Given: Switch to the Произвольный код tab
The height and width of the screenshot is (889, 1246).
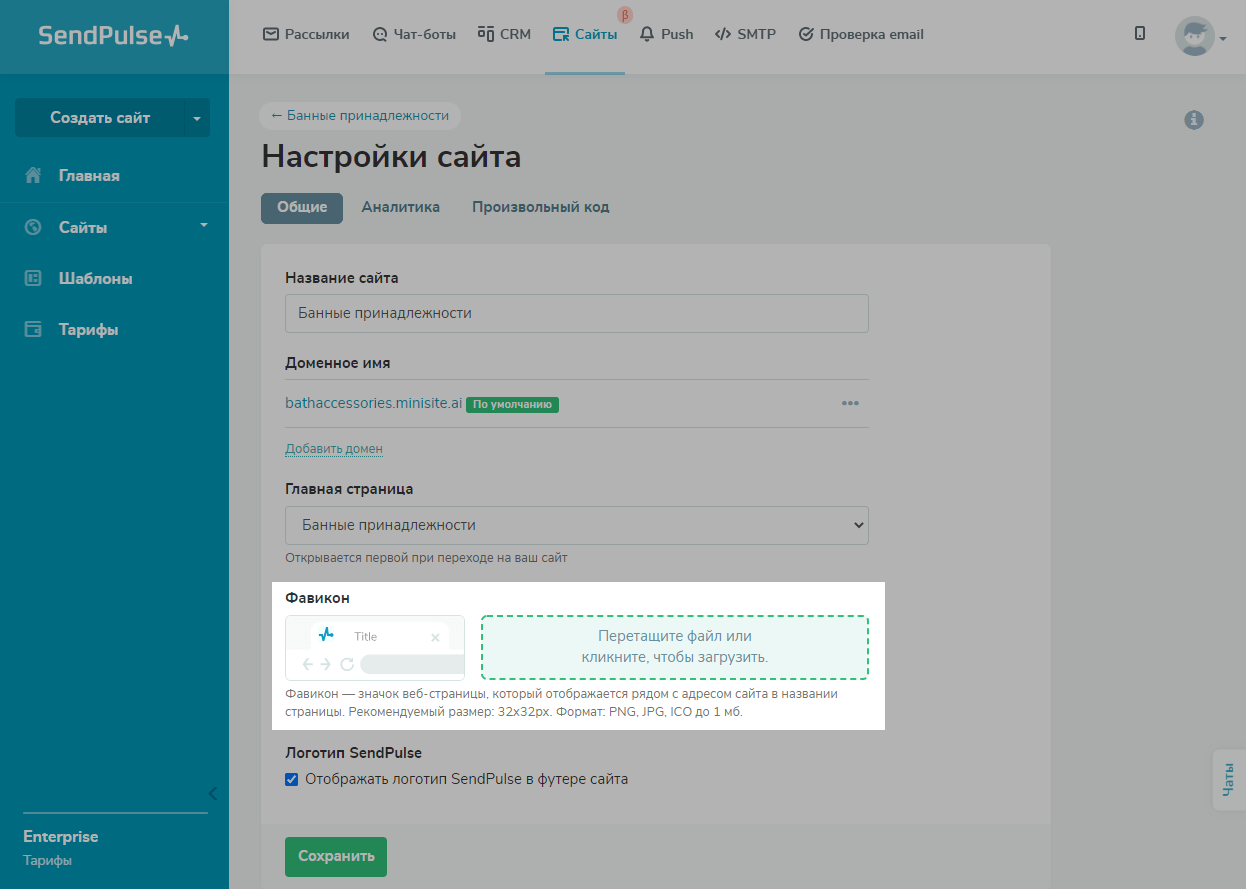Looking at the screenshot, I should pyautogui.click(x=541, y=208).
